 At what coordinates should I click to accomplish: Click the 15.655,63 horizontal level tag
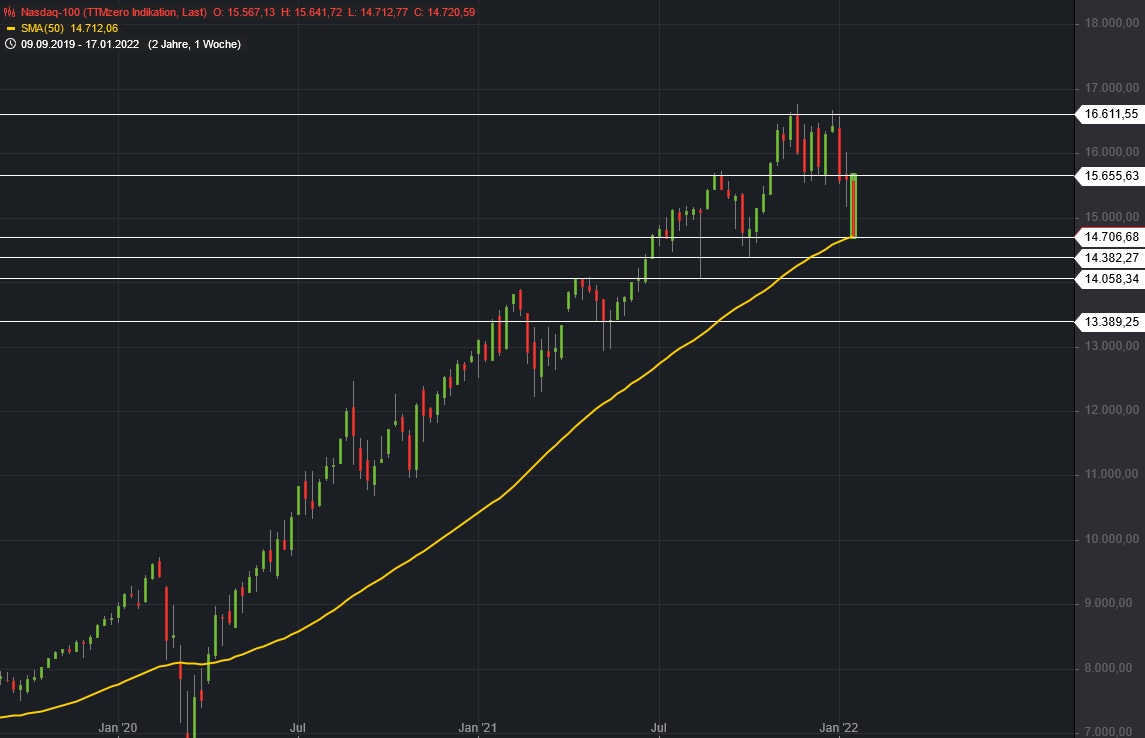[1111, 177]
